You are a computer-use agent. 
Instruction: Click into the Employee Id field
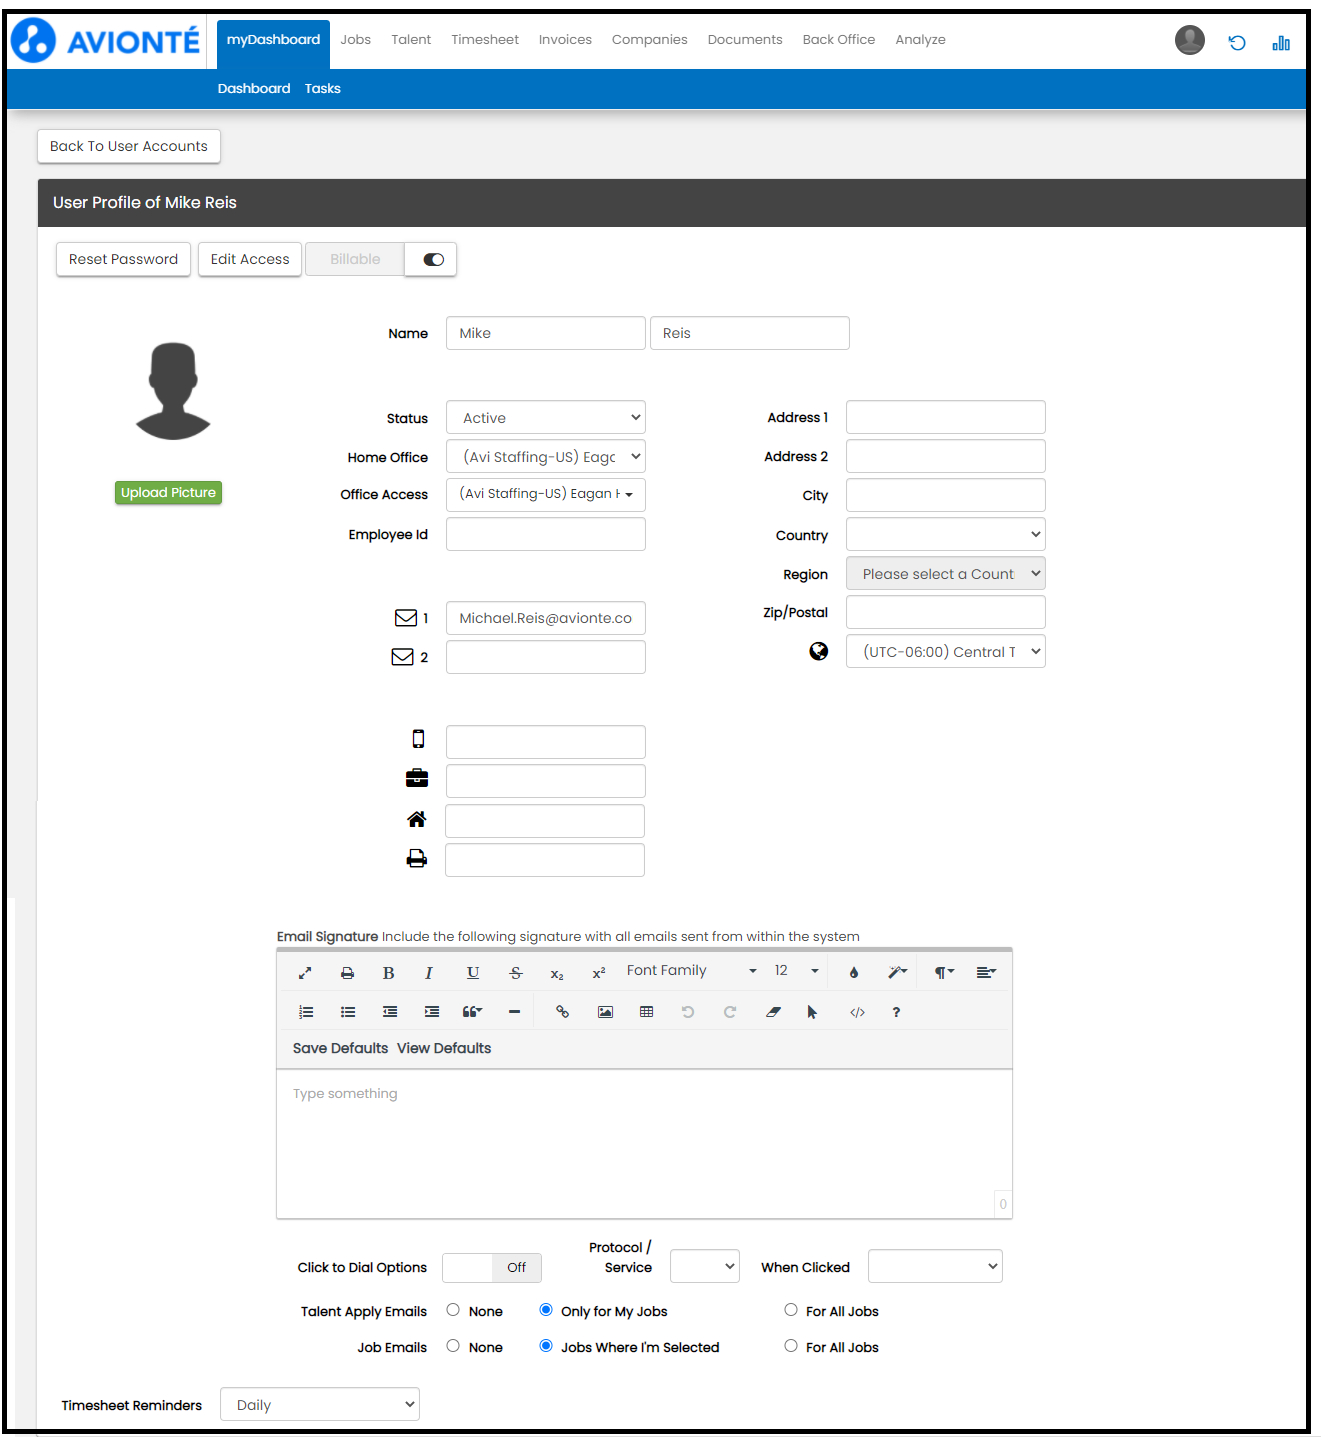[546, 535]
